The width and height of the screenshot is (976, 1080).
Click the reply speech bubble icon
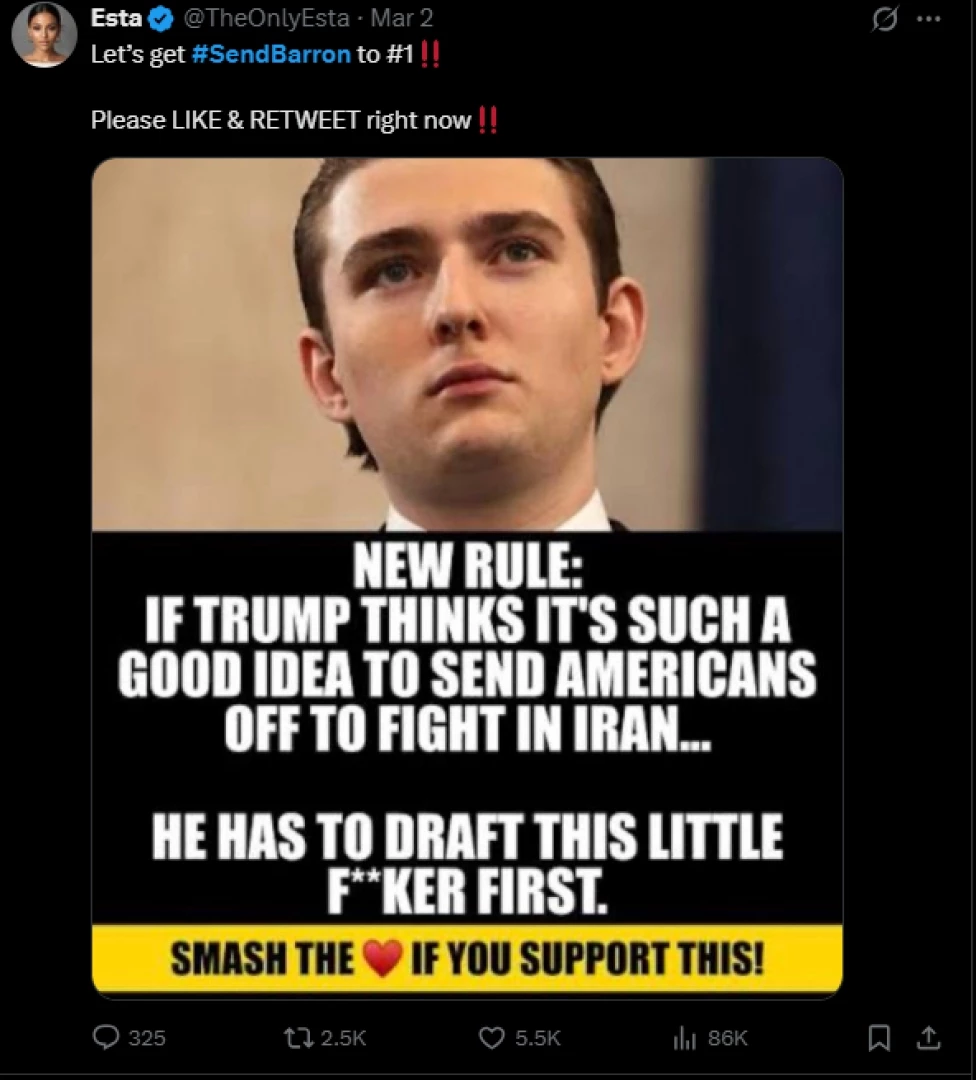coord(106,1037)
